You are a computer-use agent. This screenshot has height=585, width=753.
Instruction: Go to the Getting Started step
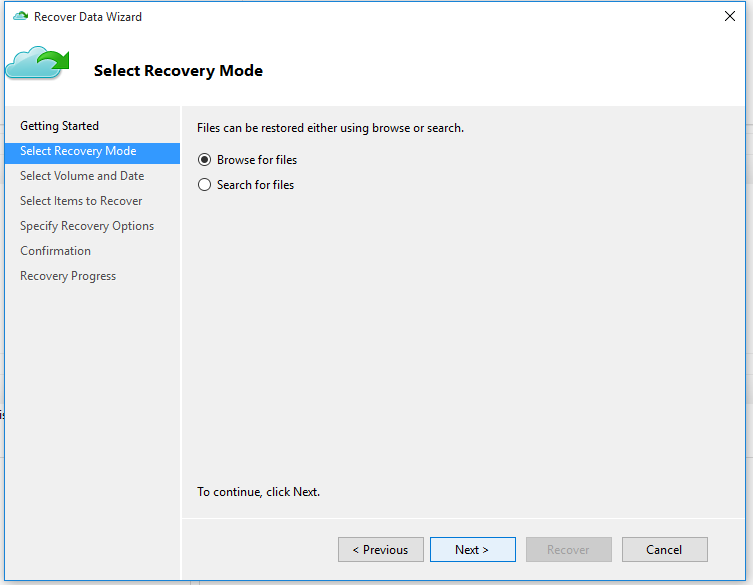59,126
